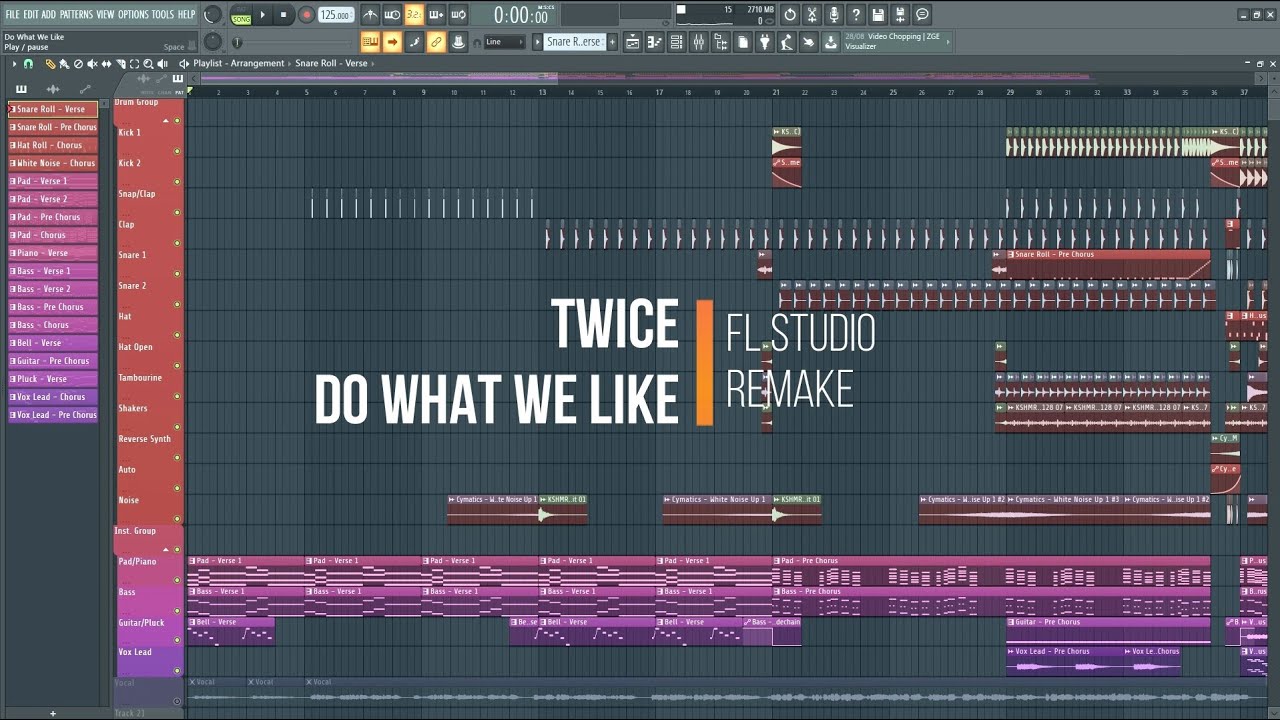Open the Snare R..erse pattern selector

point(574,42)
